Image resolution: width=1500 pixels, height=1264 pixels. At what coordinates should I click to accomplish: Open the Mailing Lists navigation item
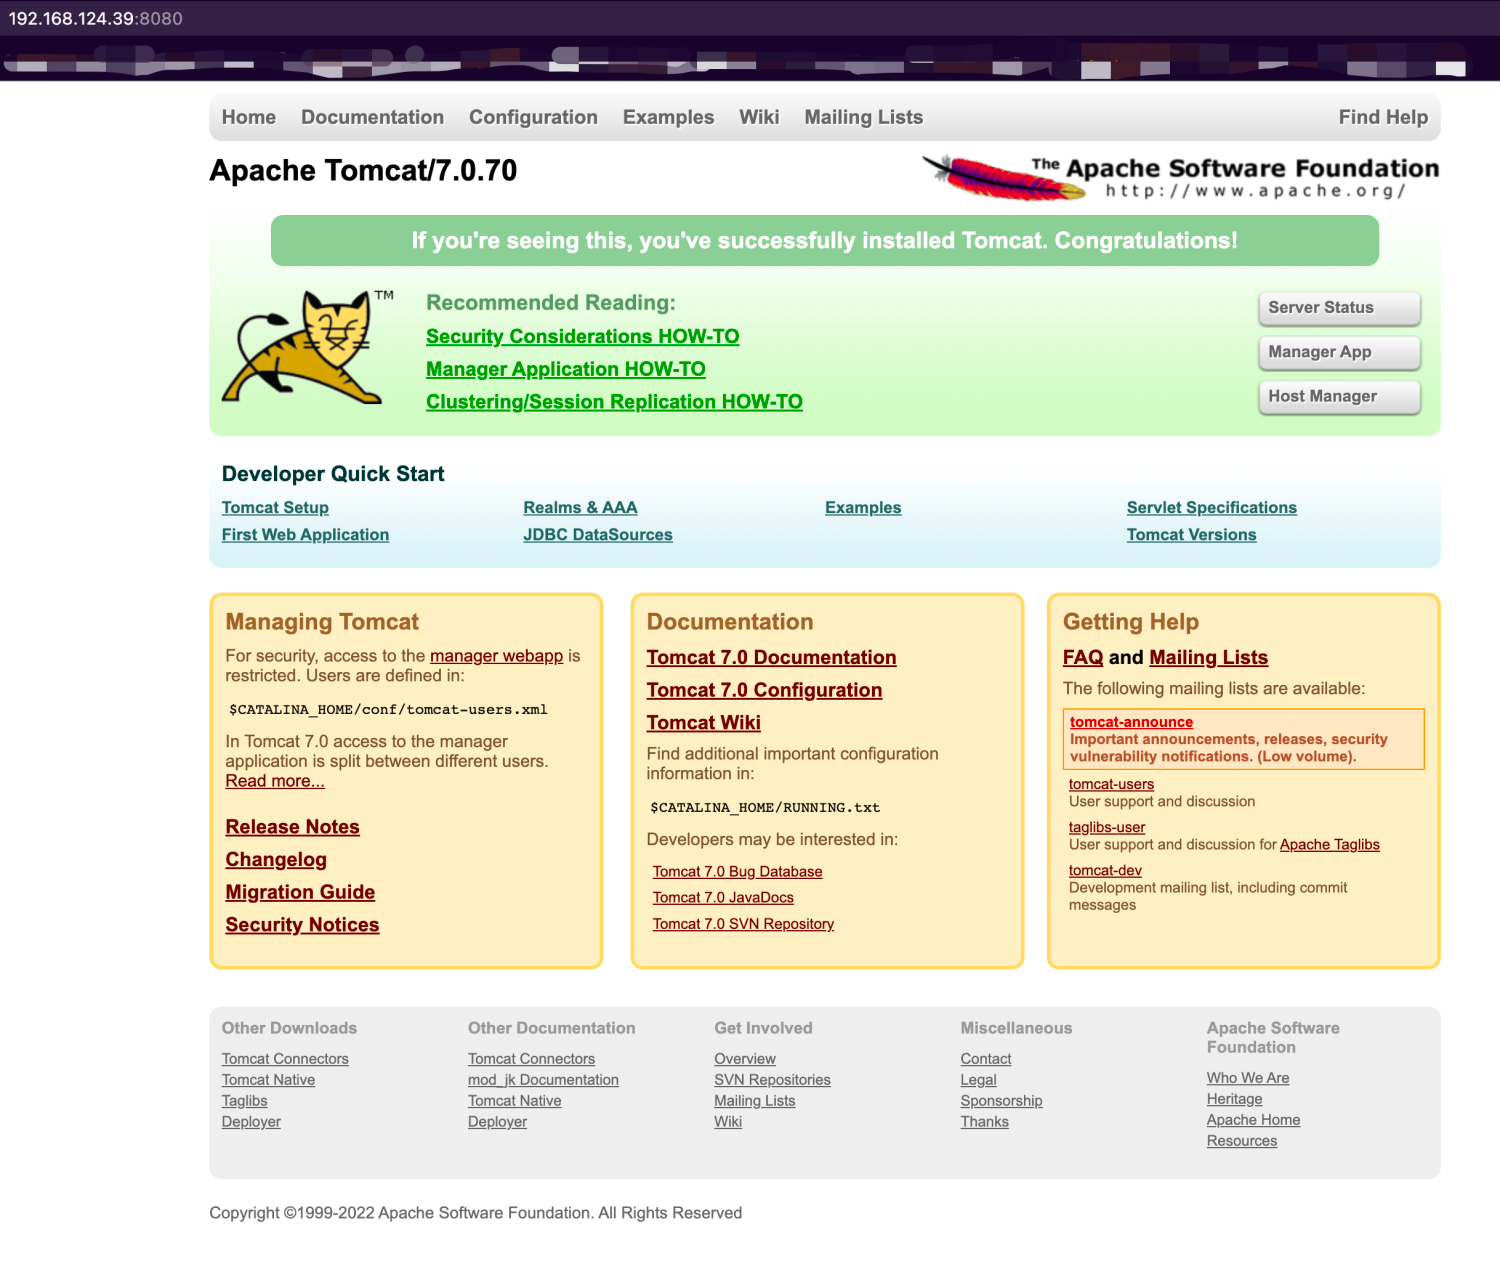pyautogui.click(x=863, y=117)
